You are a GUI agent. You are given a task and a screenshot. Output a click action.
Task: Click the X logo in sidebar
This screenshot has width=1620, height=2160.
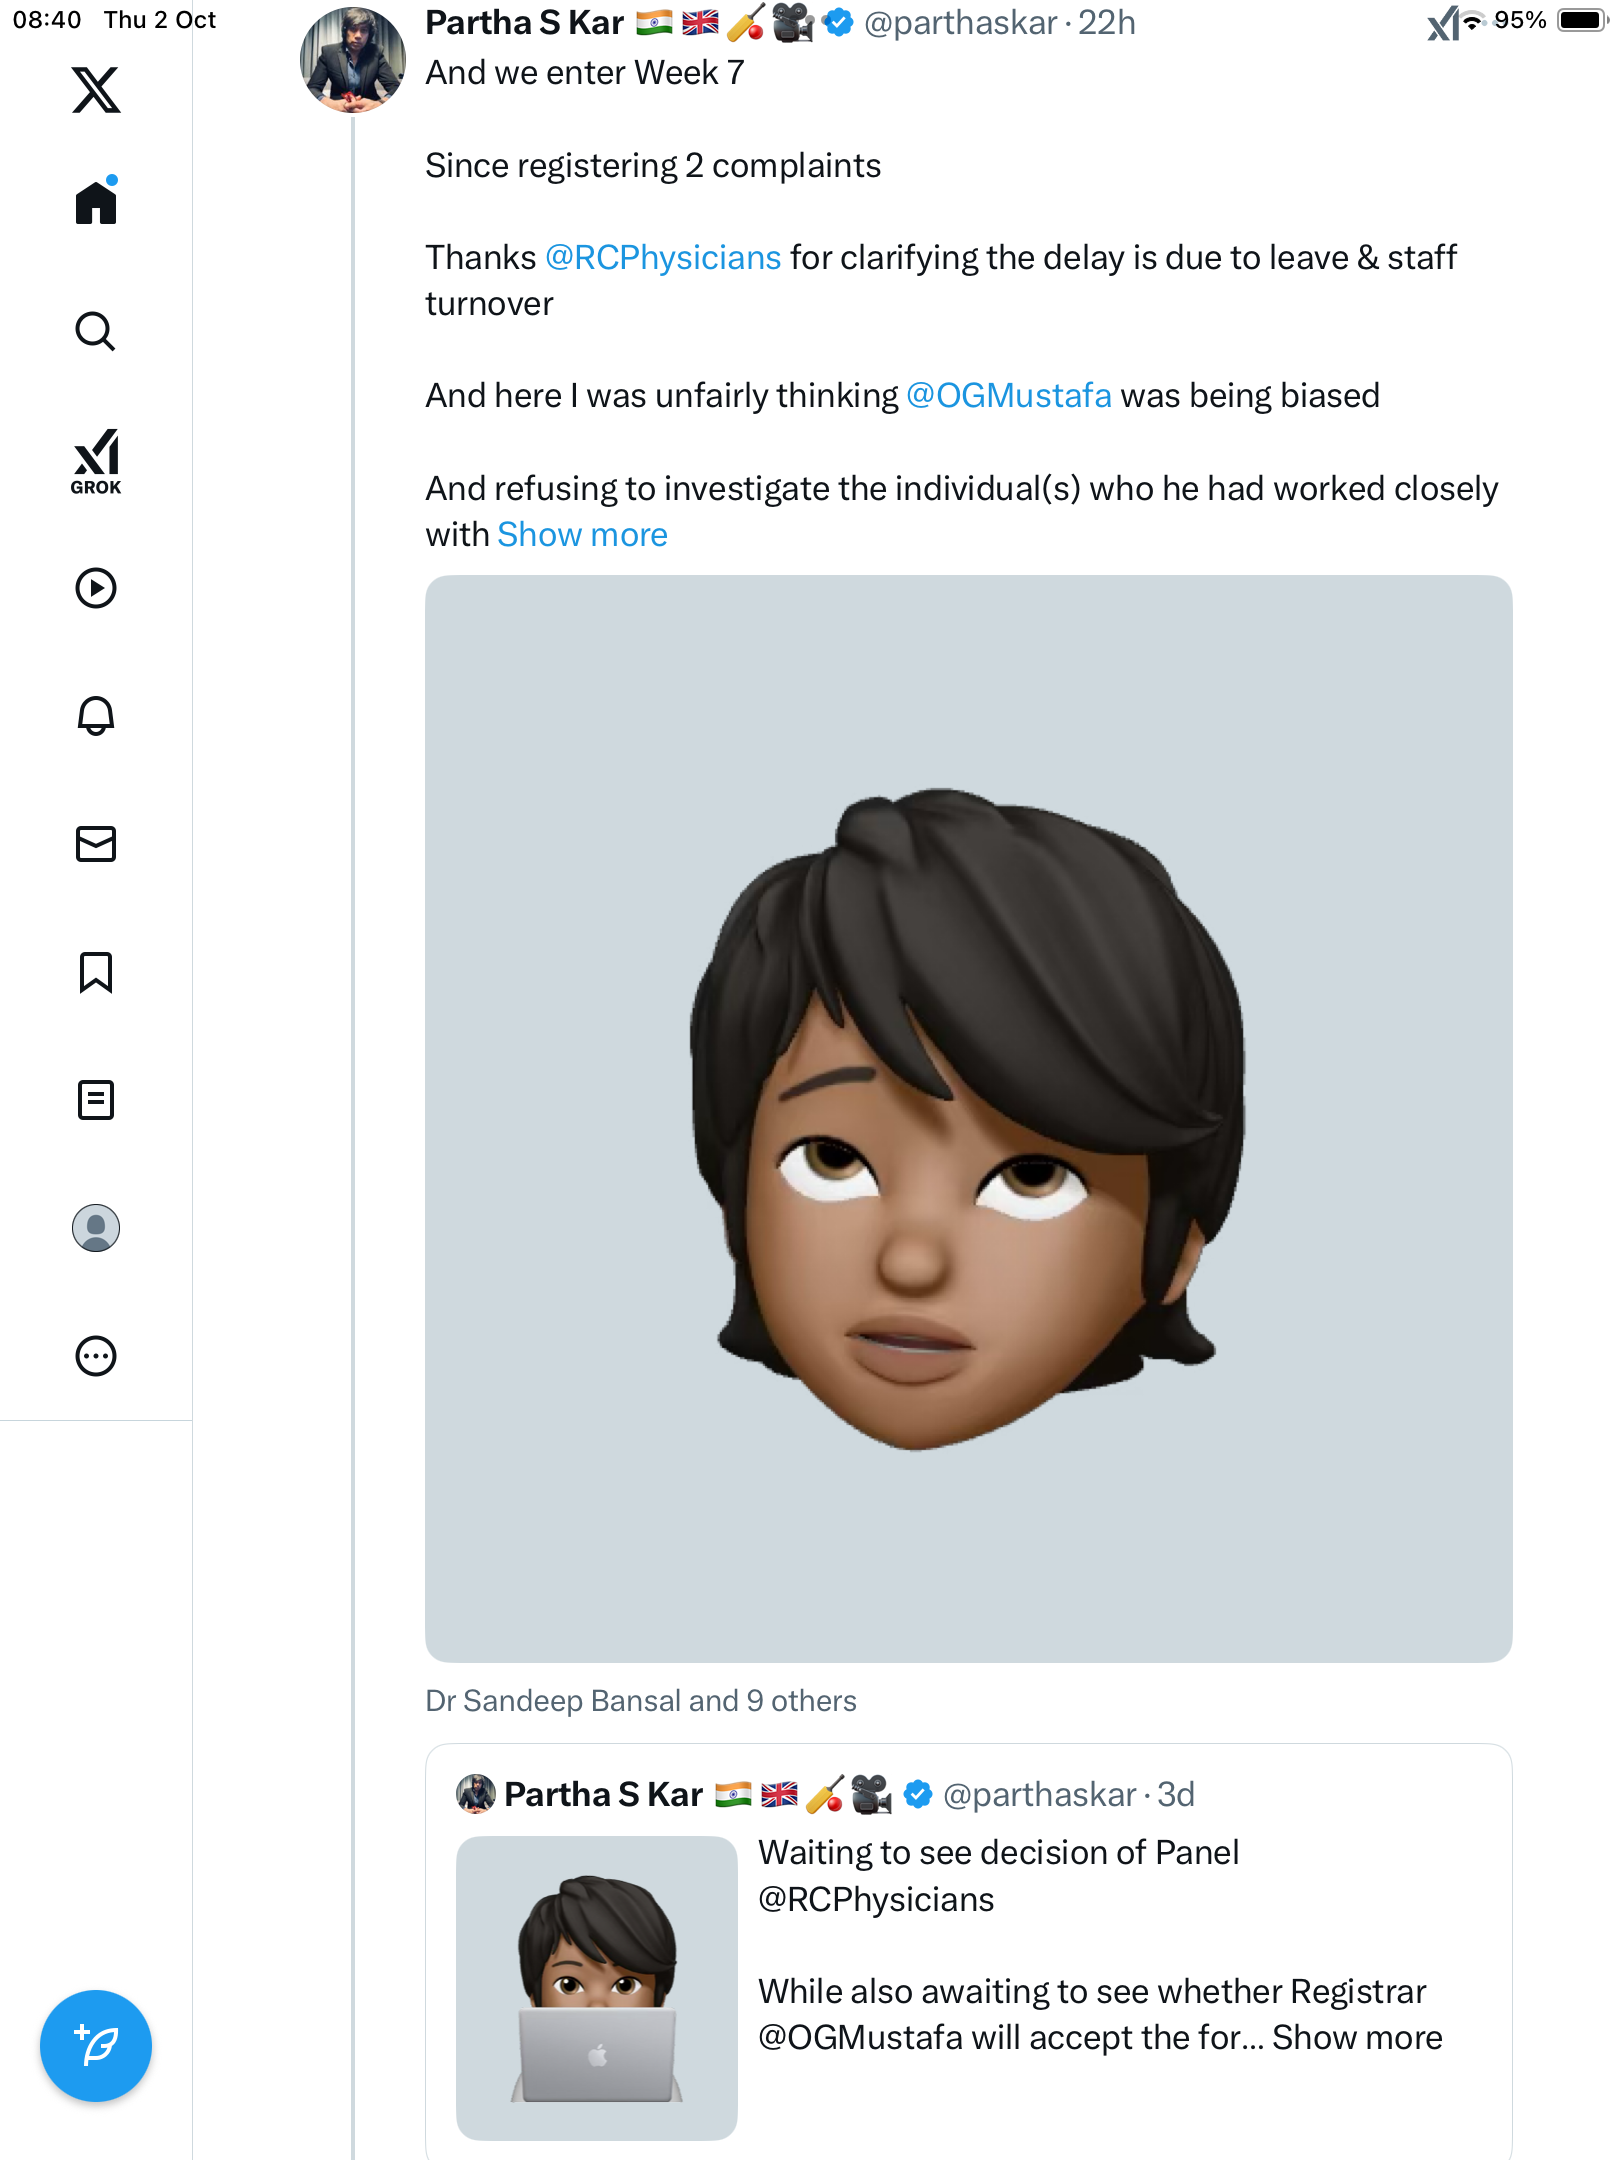coord(96,90)
